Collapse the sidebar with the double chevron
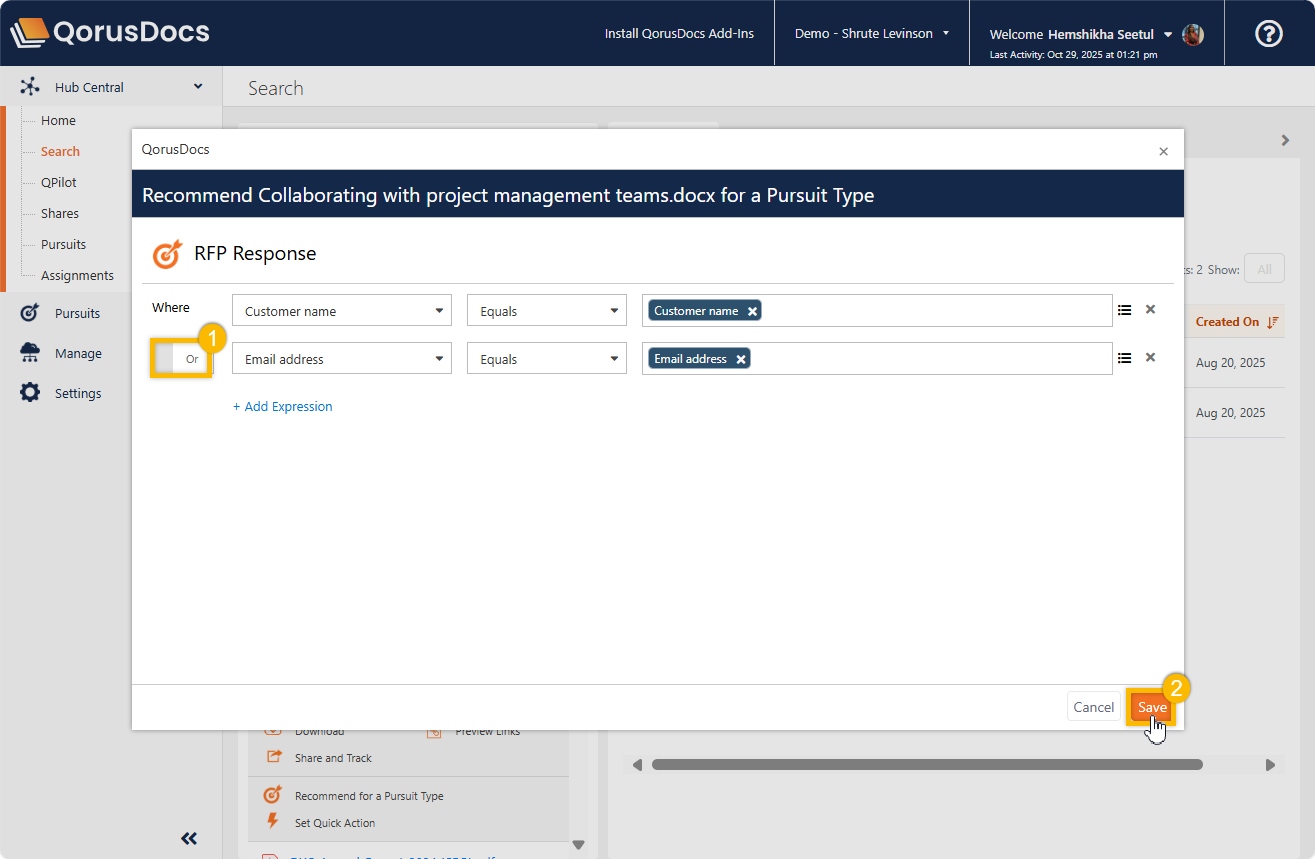1315x859 pixels. click(x=189, y=838)
